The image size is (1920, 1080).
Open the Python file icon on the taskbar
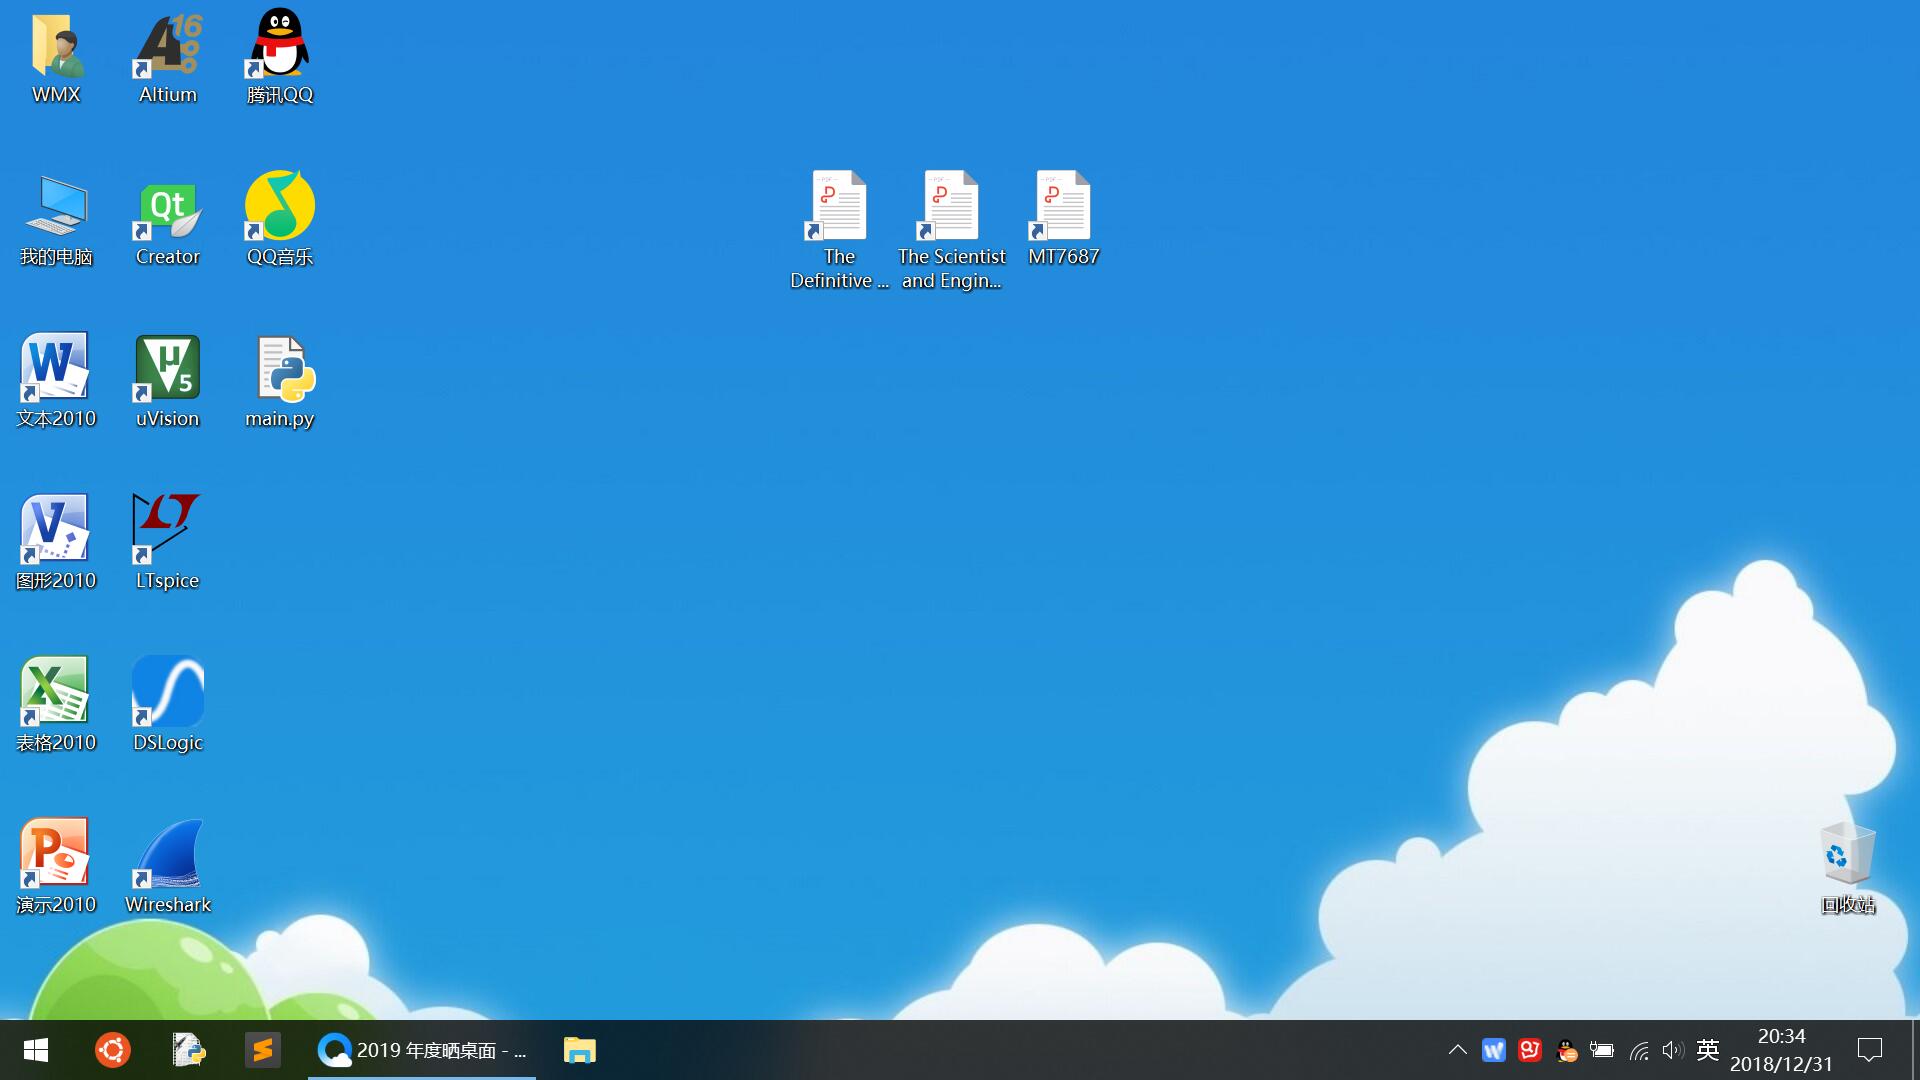tap(188, 1050)
